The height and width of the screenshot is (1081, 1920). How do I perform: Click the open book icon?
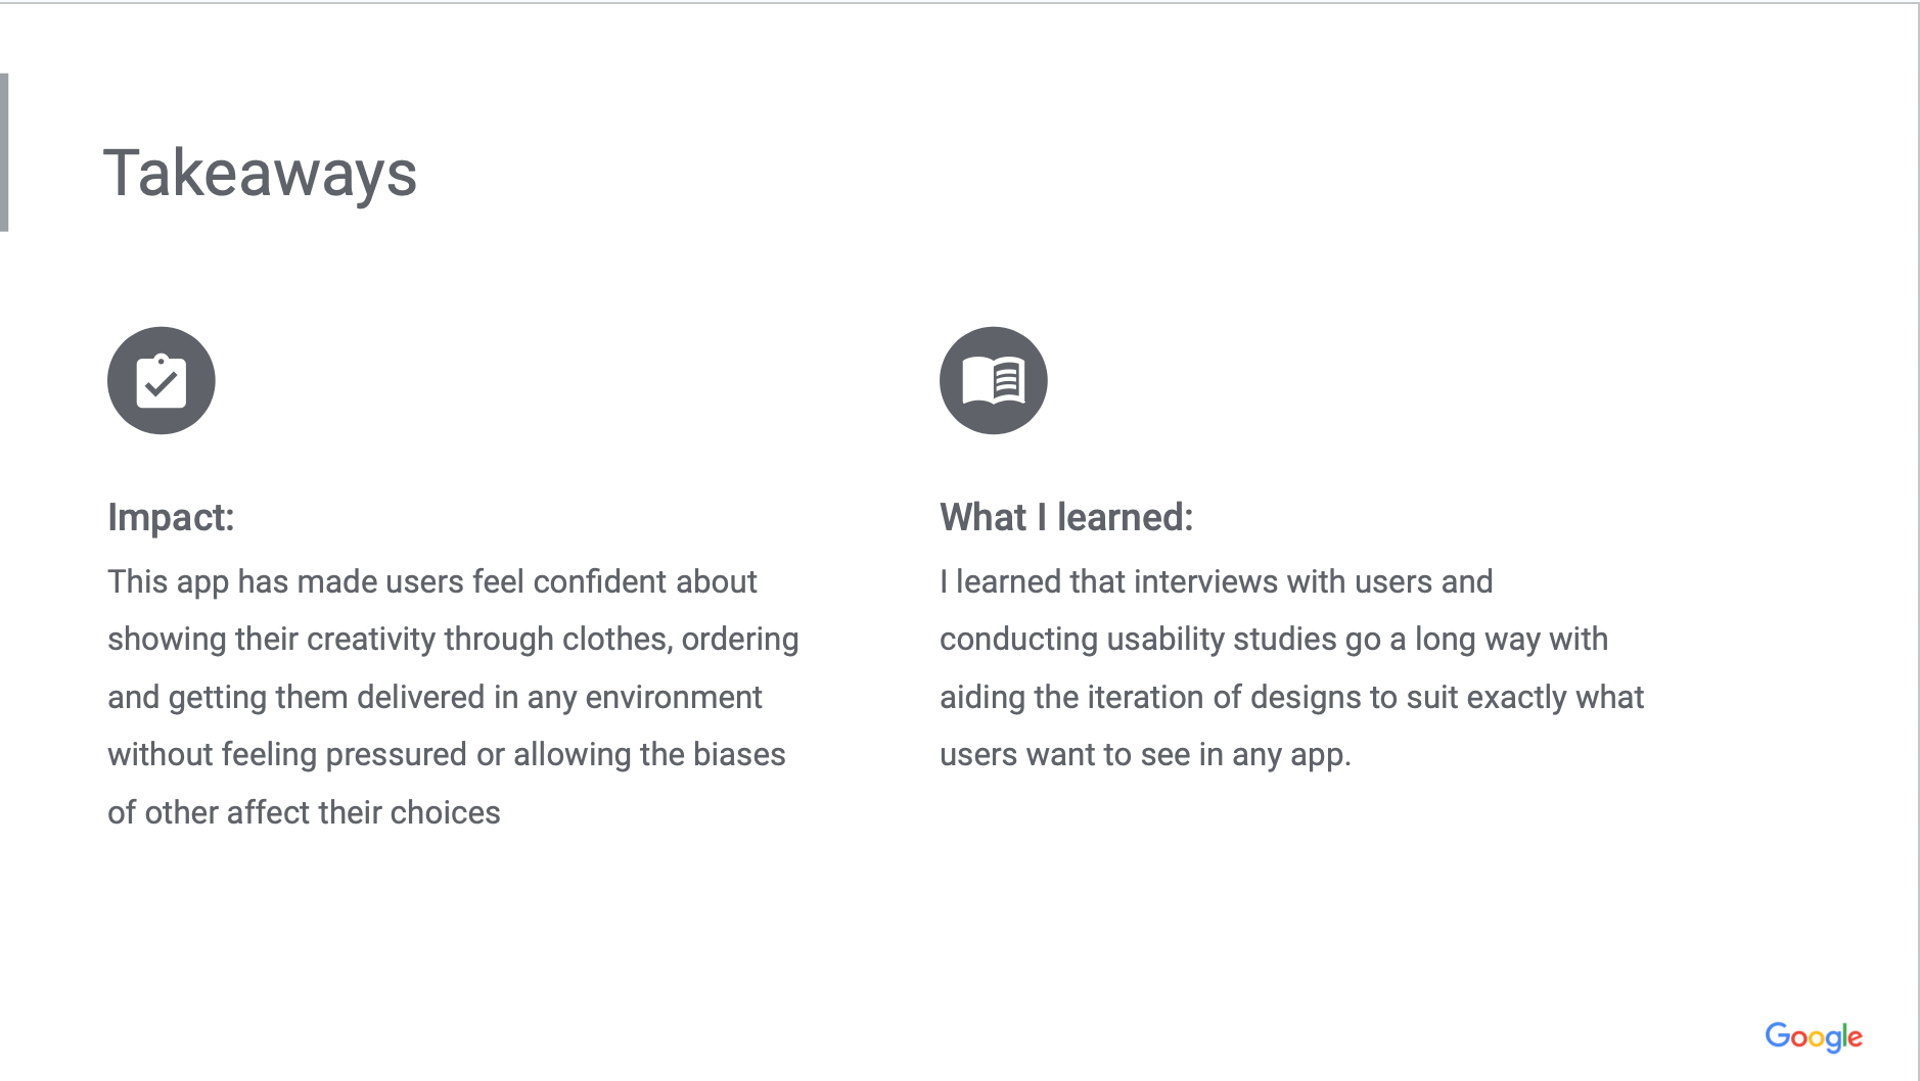(993, 380)
